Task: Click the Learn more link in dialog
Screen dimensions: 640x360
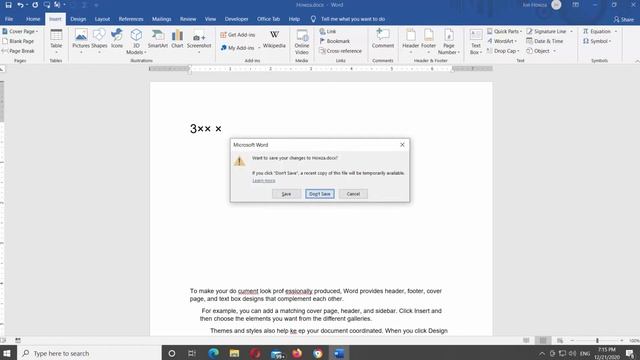Action: [x=264, y=180]
